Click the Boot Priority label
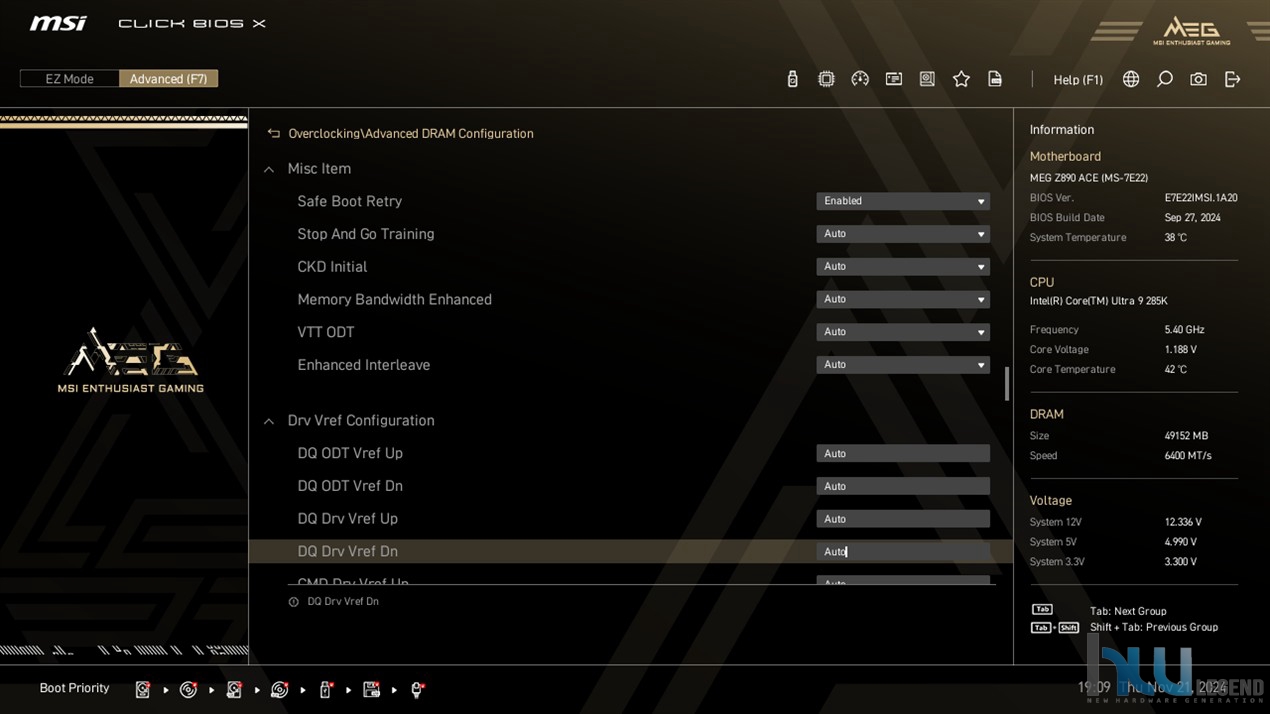 74,688
